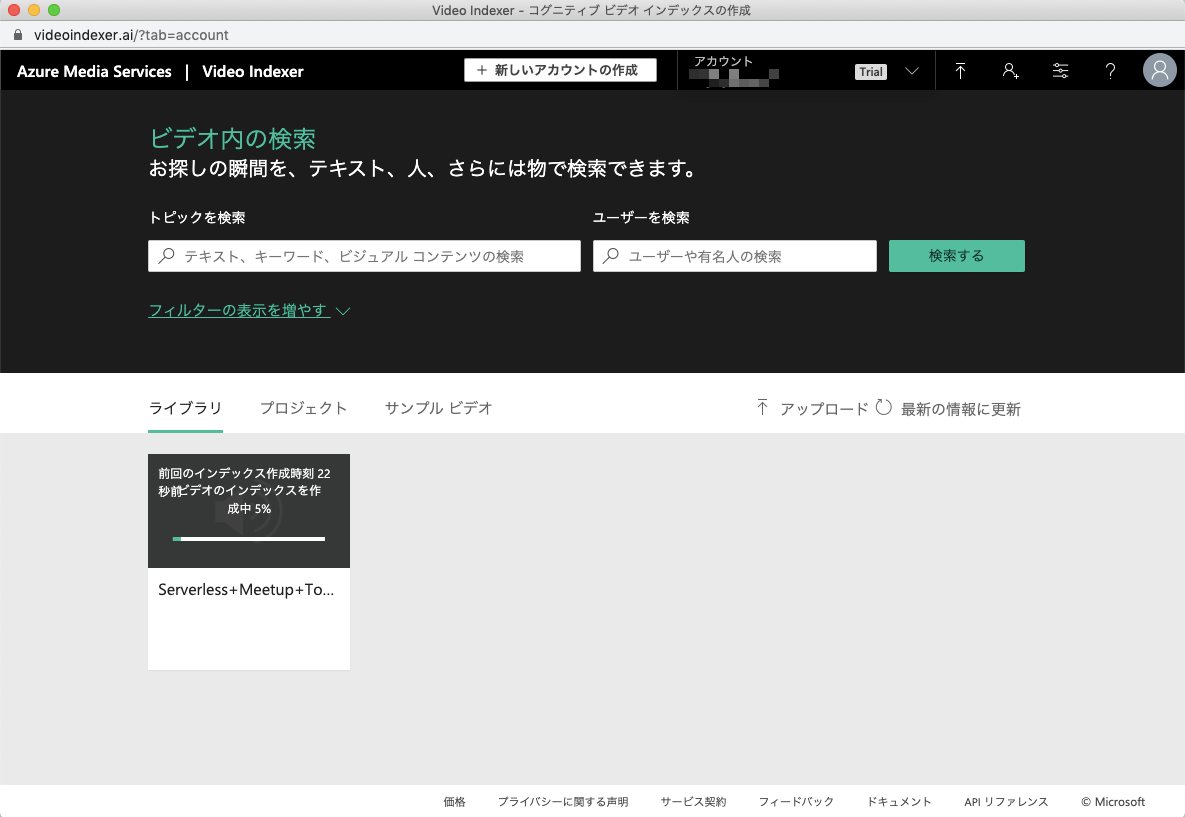Click the upload icon next to ライブラリ tabs
This screenshot has width=1185, height=817.
[761, 407]
